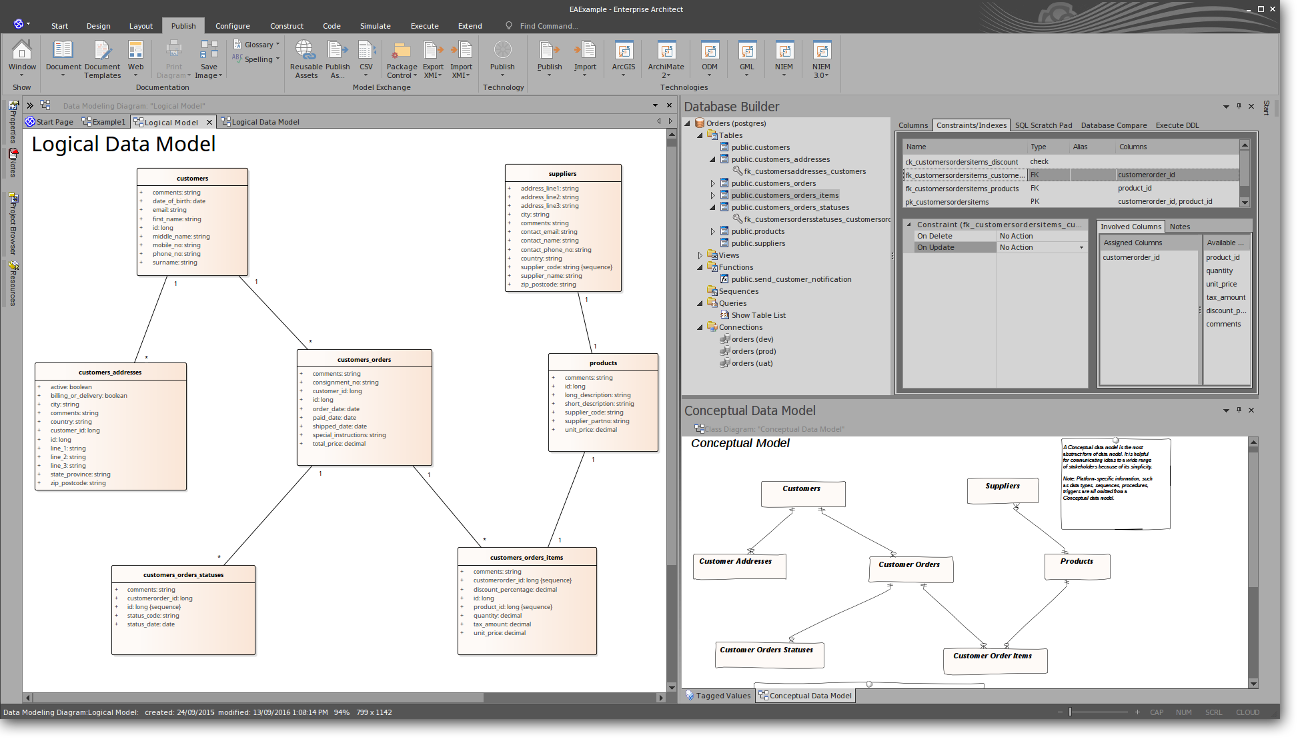Close the Logical Model diagram tab
Viewport: 1310px width, 750px height.
[210, 122]
